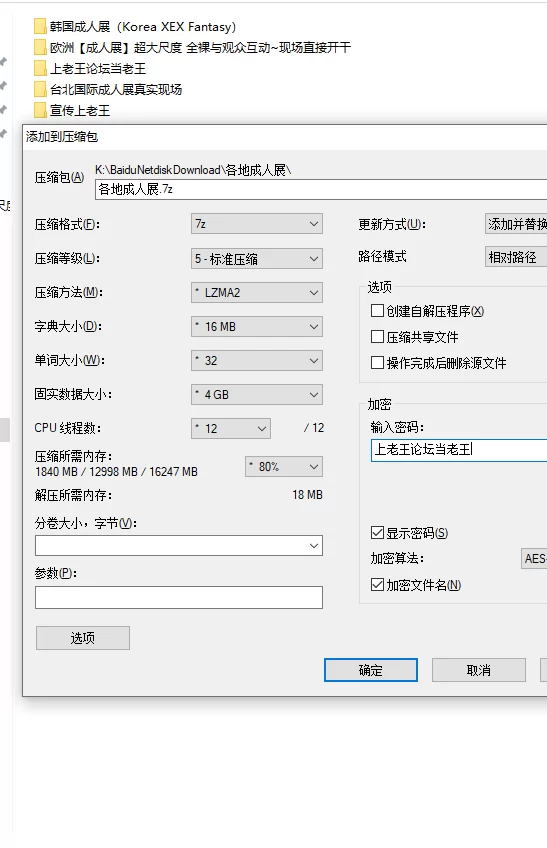This screenshot has width=547, height=848.
Task: Enable 操作完成后删除源文件 checkbox
Action: [x=377, y=362]
